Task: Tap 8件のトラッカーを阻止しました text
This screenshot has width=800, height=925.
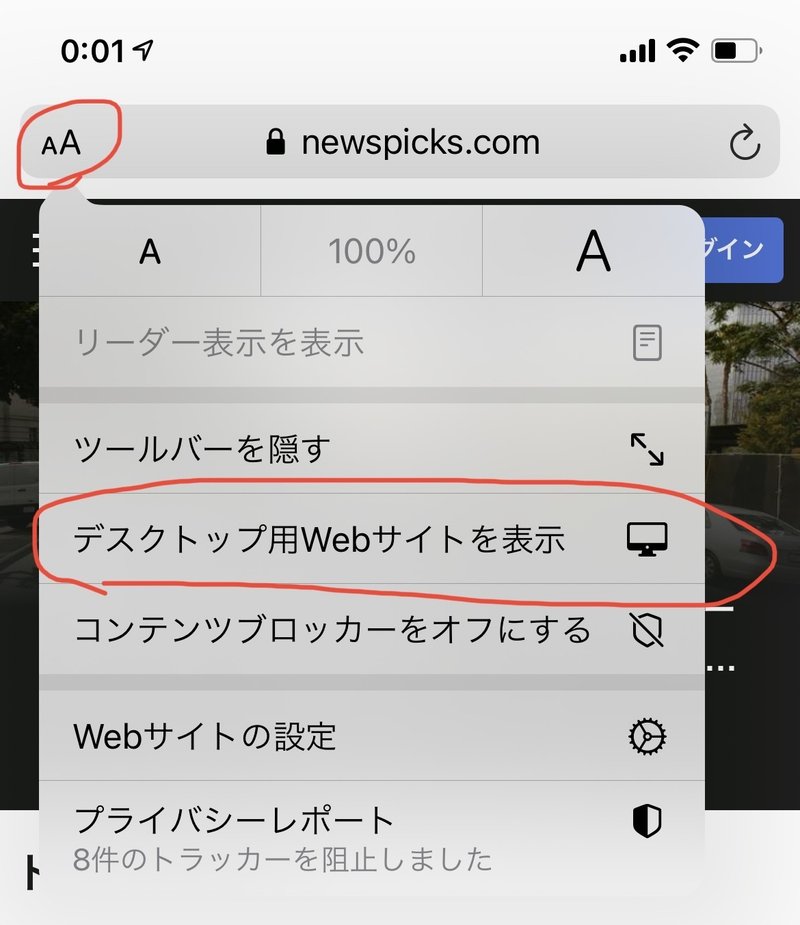Action: [x=283, y=860]
